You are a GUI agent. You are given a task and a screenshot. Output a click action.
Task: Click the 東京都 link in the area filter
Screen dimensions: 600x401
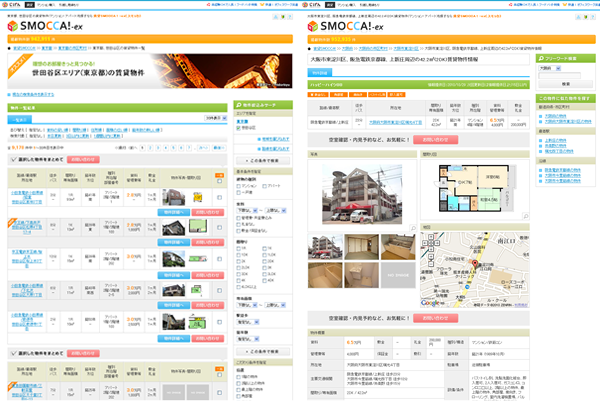pos(242,121)
